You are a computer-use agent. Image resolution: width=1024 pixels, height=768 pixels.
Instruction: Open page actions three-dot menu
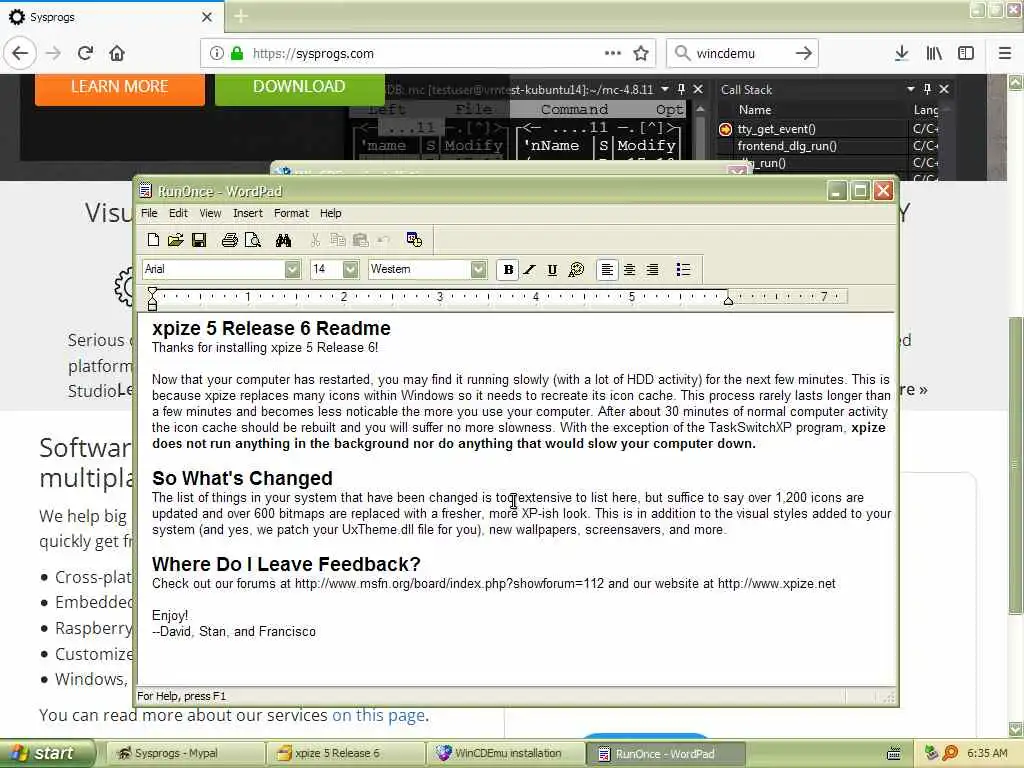[x=613, y=53]
